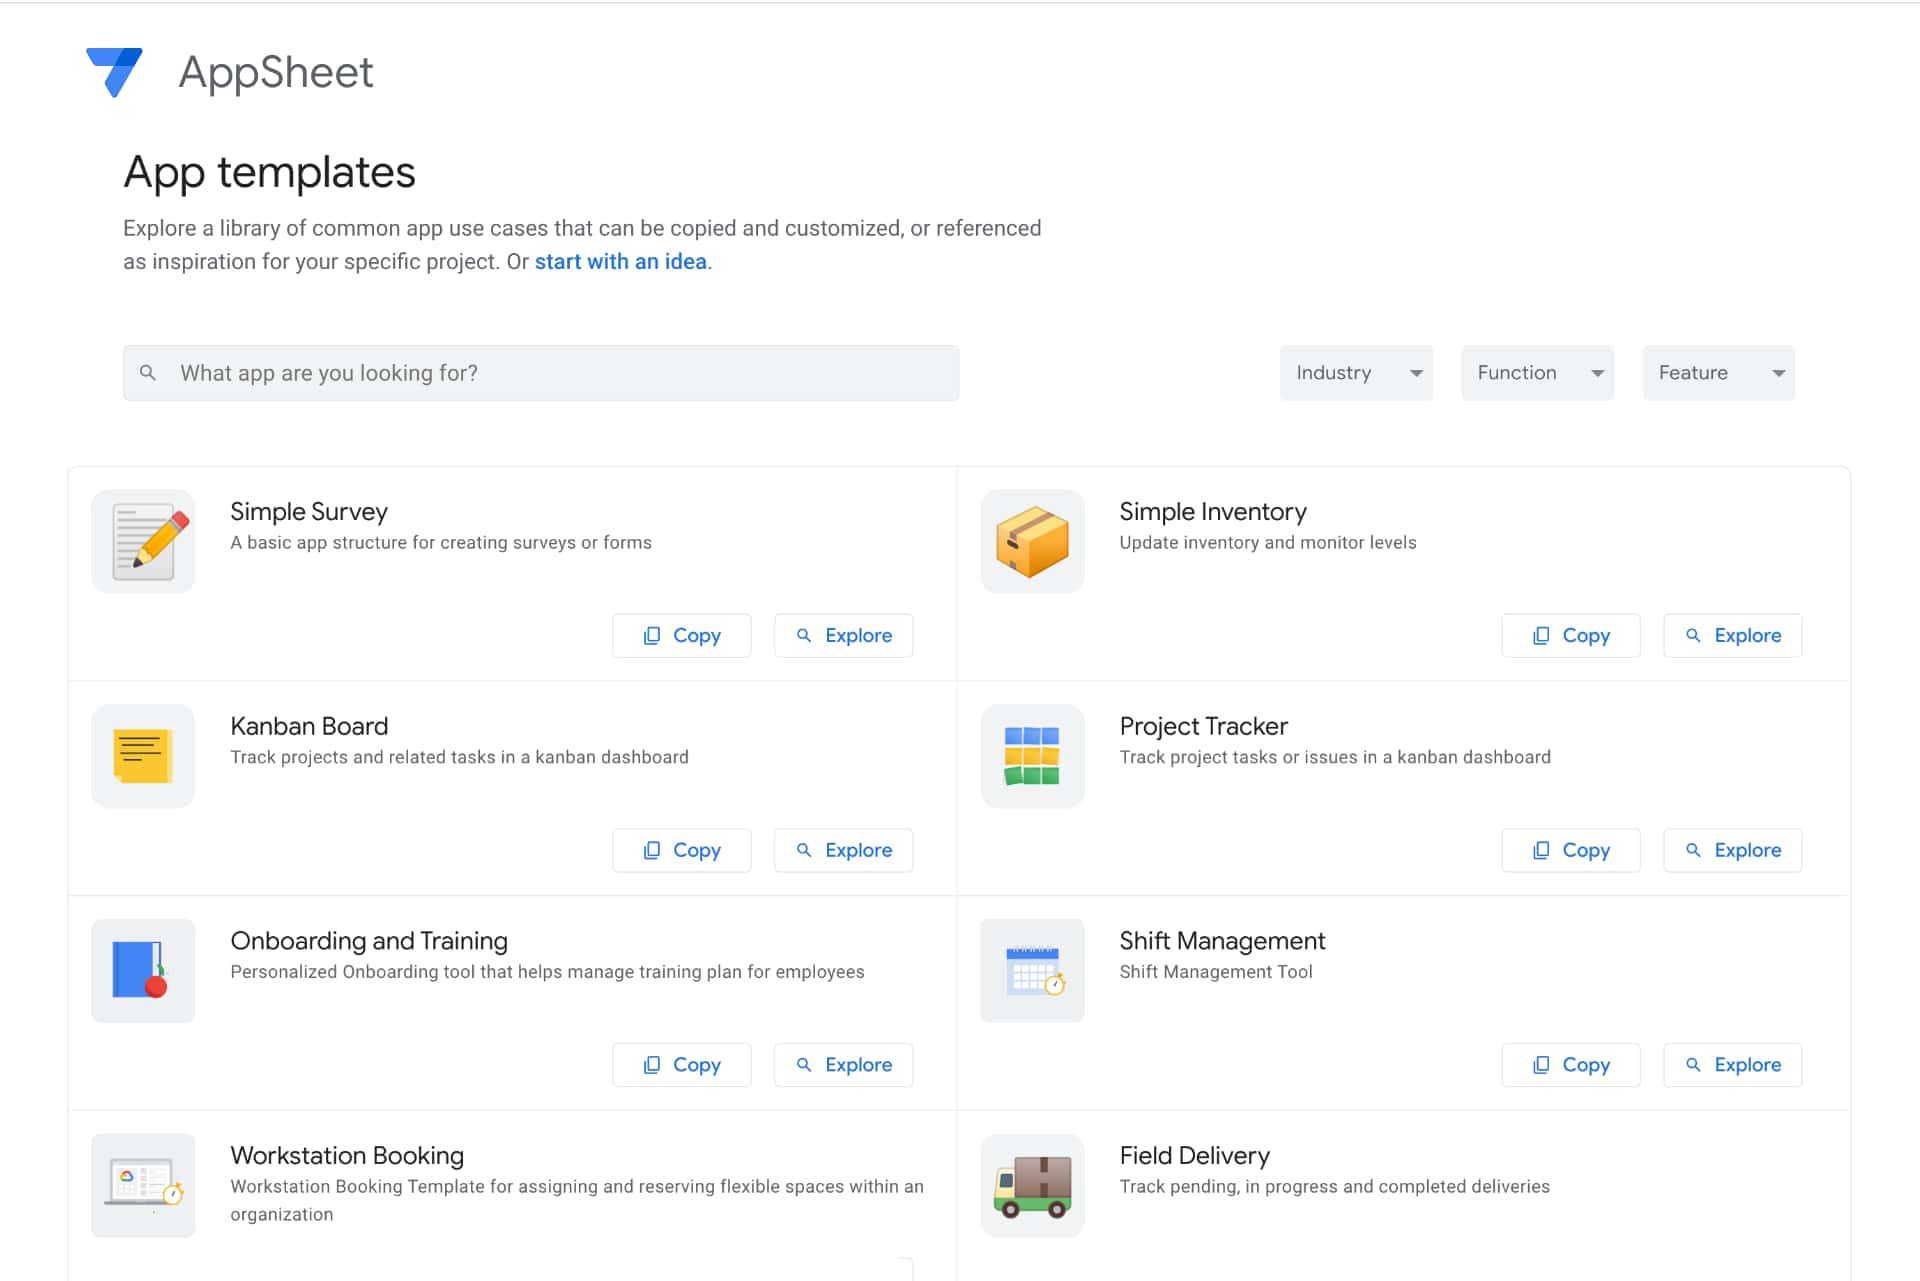
Task: Click the AppSheet logo icon
Action: (x=114, y=72)
